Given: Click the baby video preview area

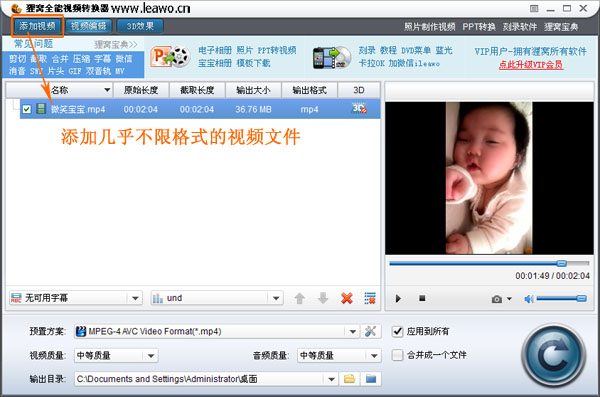Looking at the screenshot, I should pos(489,178).
